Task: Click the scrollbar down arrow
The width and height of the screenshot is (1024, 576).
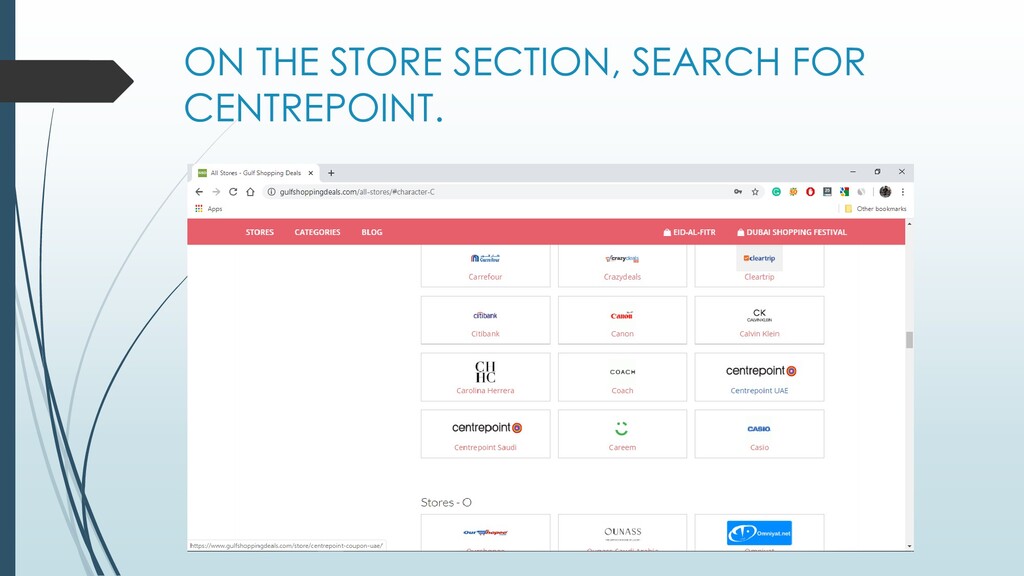Action: 909,546
